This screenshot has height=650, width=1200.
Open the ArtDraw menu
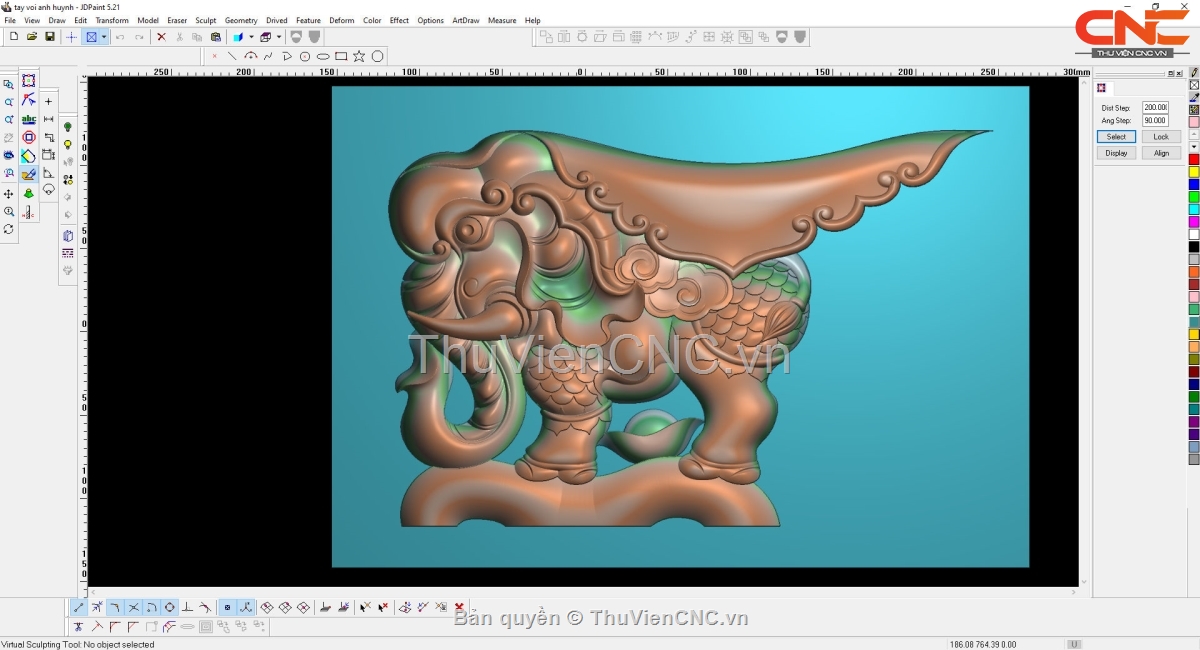pyautogui.click(x=465, y=20)
